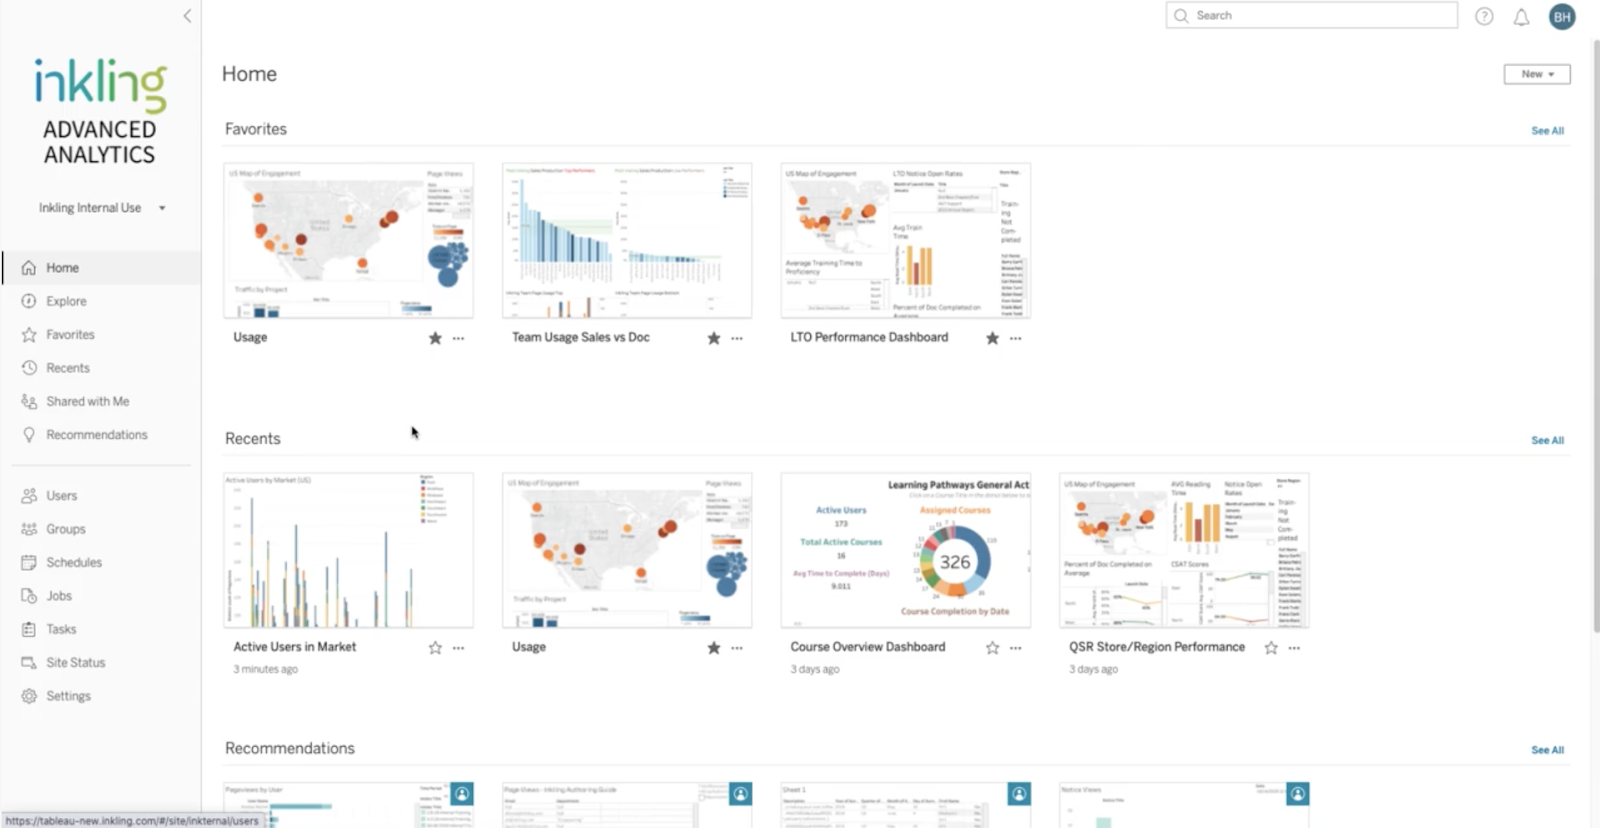This screenshot has width=1600, height=828.
Task: Click the Site Status icon
Action: click(29, 663)
